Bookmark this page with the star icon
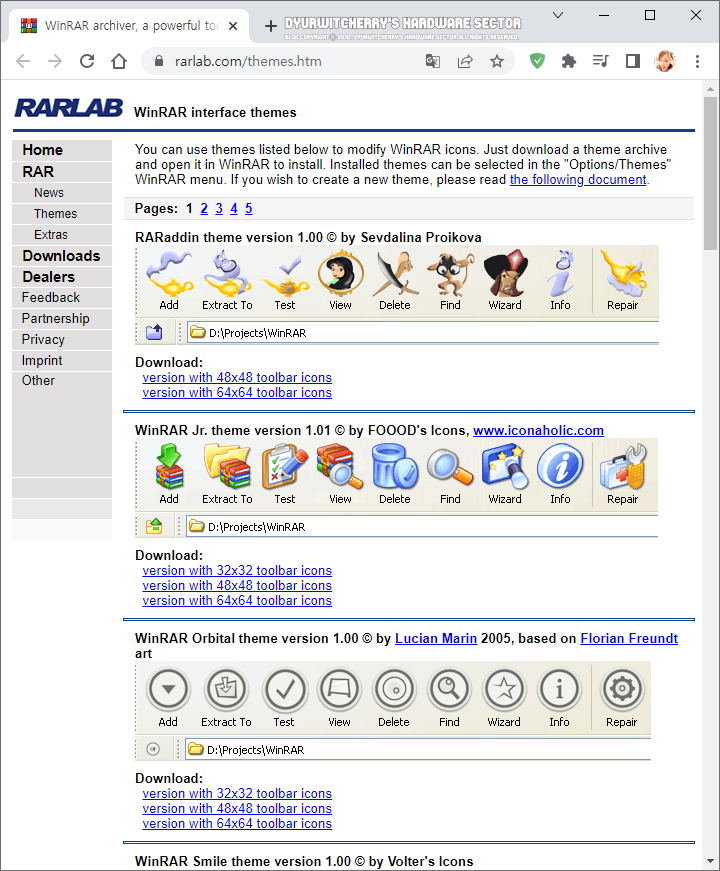720x871 pixels. click(497, 61)
